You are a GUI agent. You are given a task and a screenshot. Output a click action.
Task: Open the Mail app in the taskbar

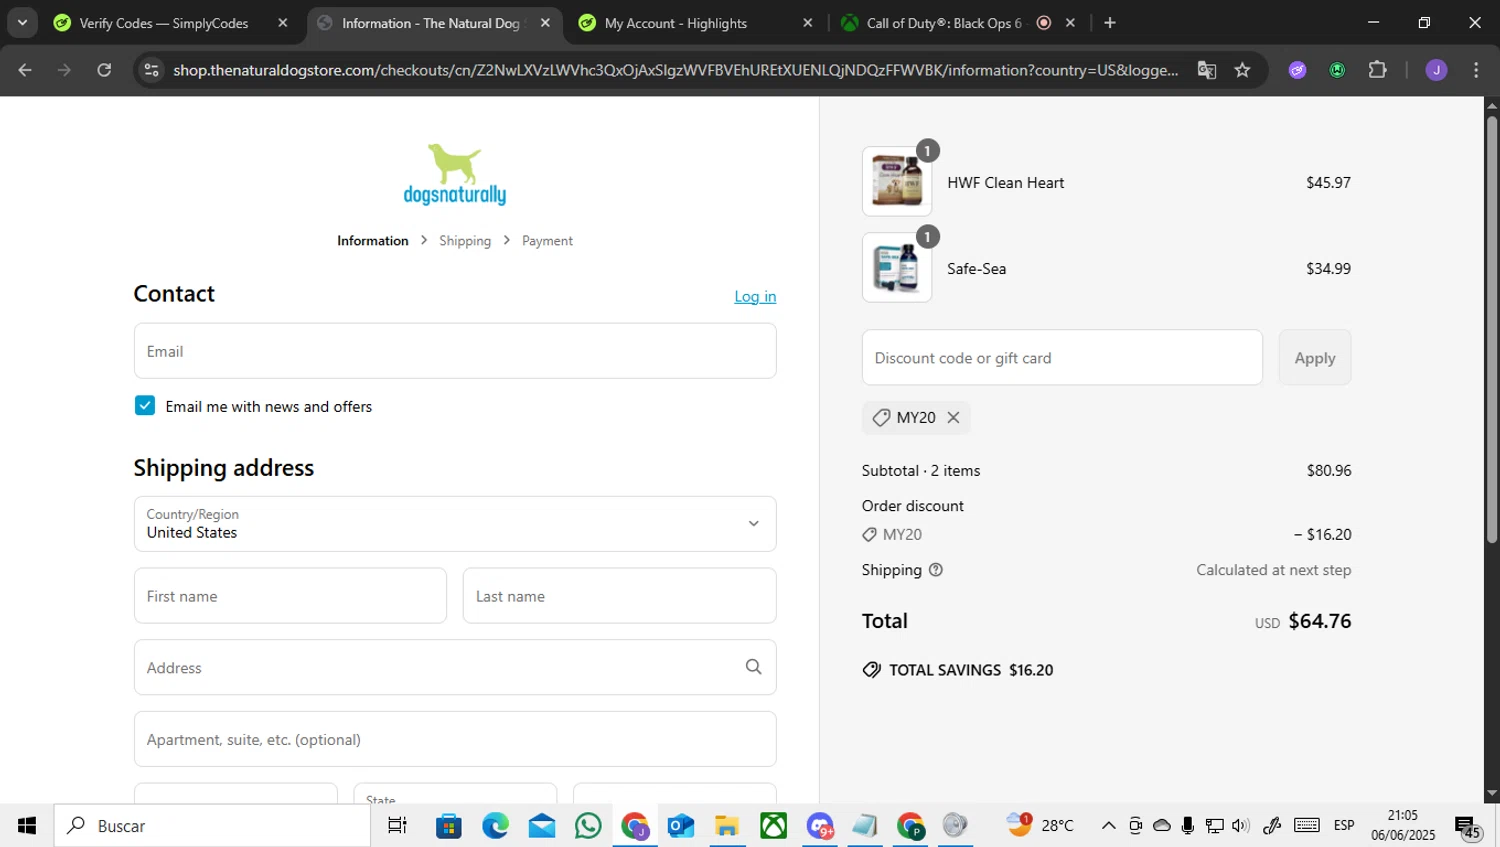(542, 826)
